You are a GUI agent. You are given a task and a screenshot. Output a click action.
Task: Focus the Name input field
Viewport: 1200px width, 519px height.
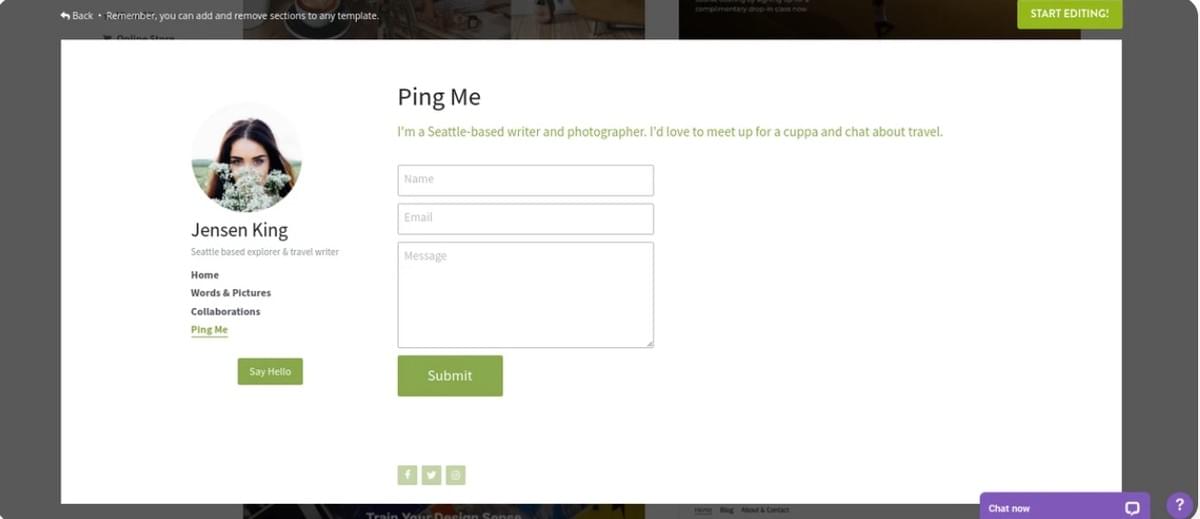click(526, 180)
